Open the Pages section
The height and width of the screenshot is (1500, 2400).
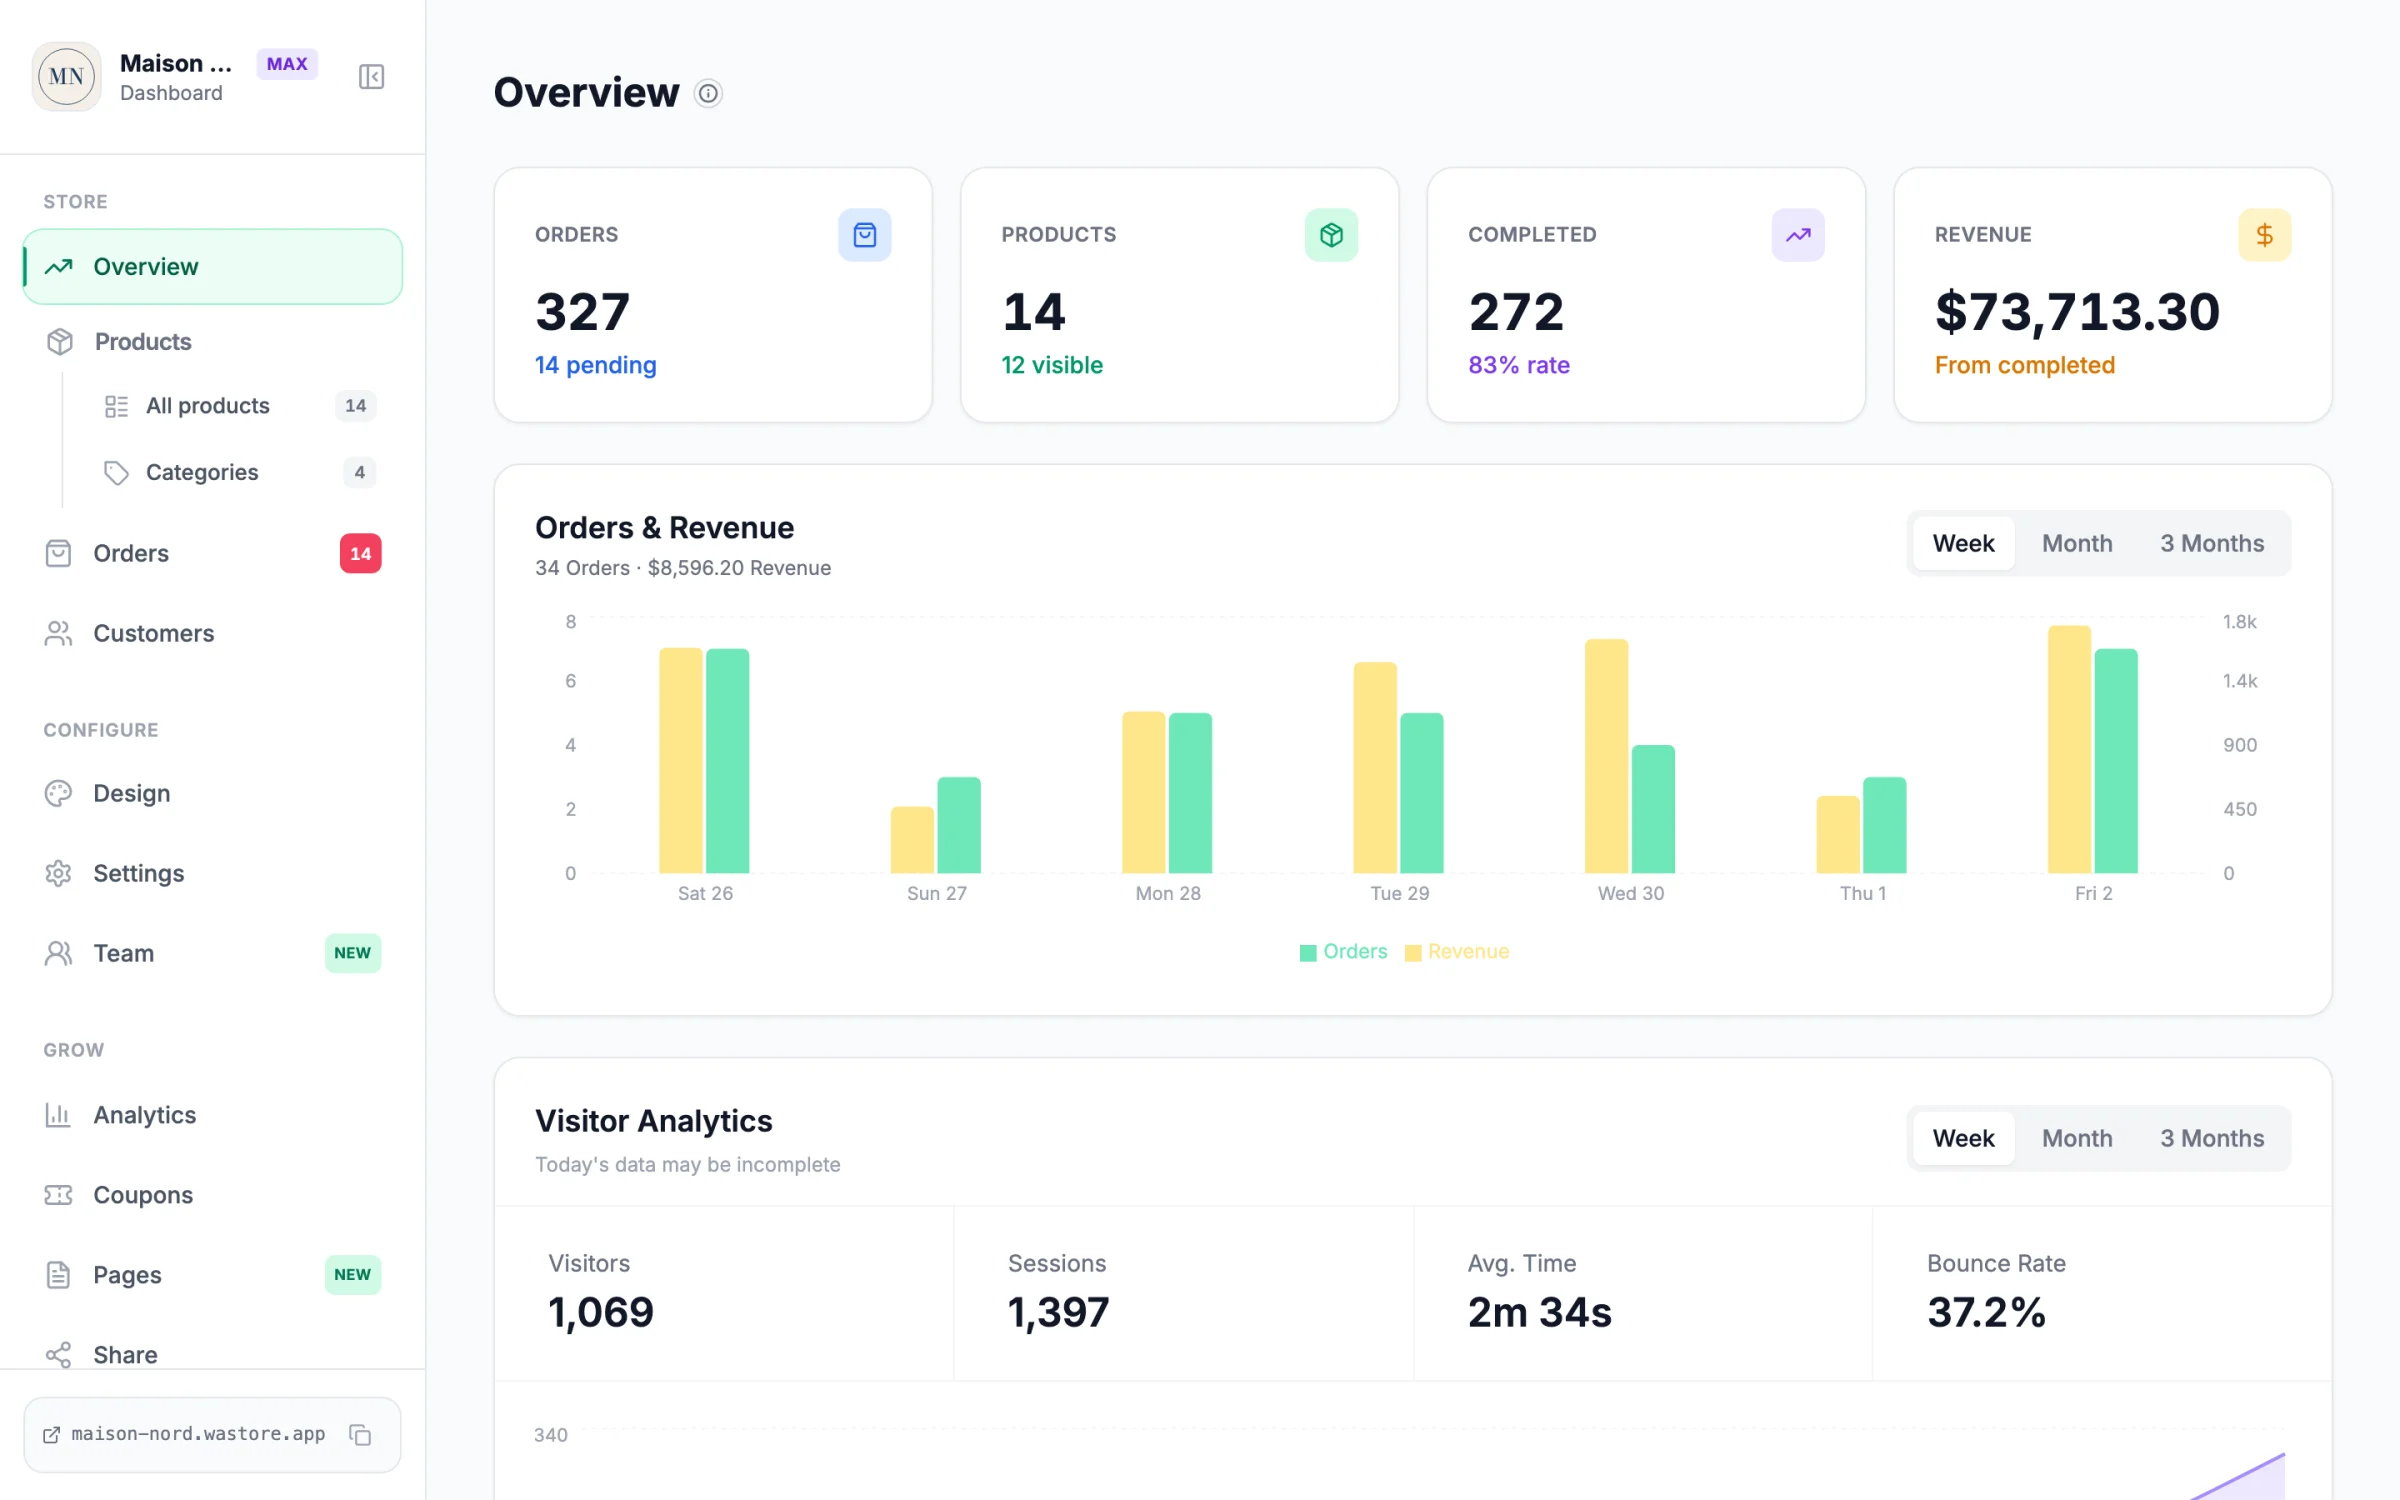pos(212,1275)
